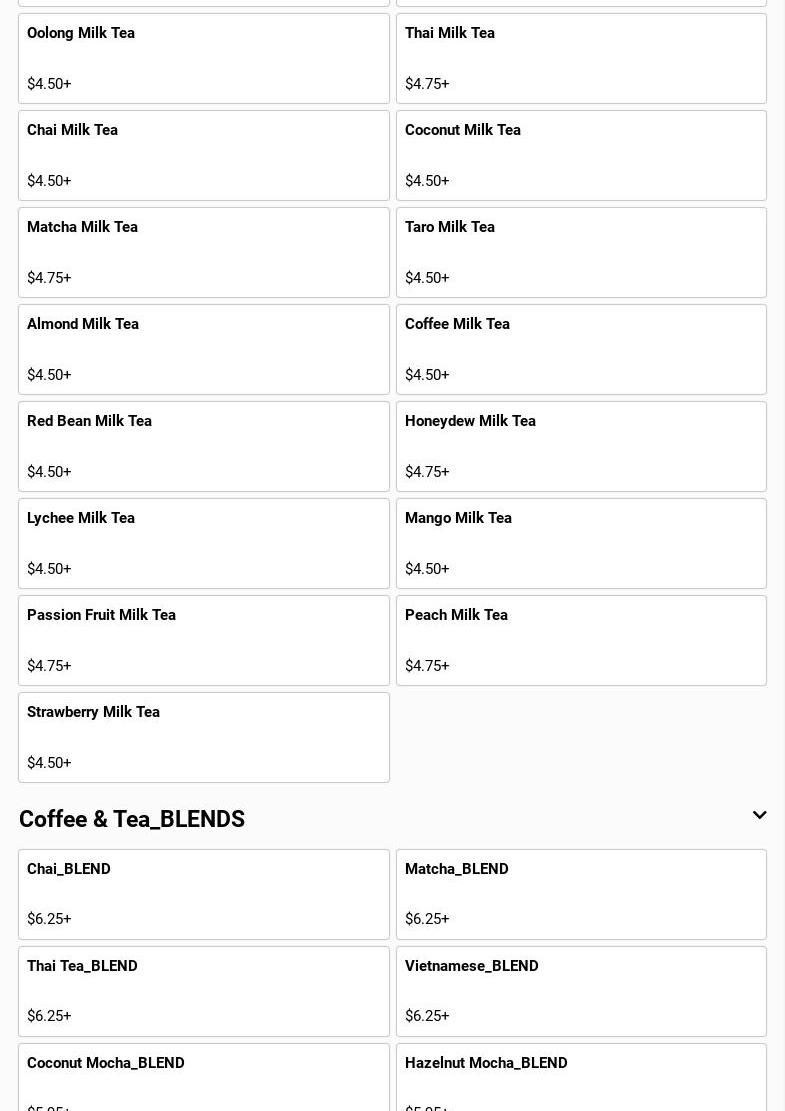The height and width of the screenshot is (1111, 785).
Task: Select the Matcha Milk Tea item
Action: click(203, 252)
